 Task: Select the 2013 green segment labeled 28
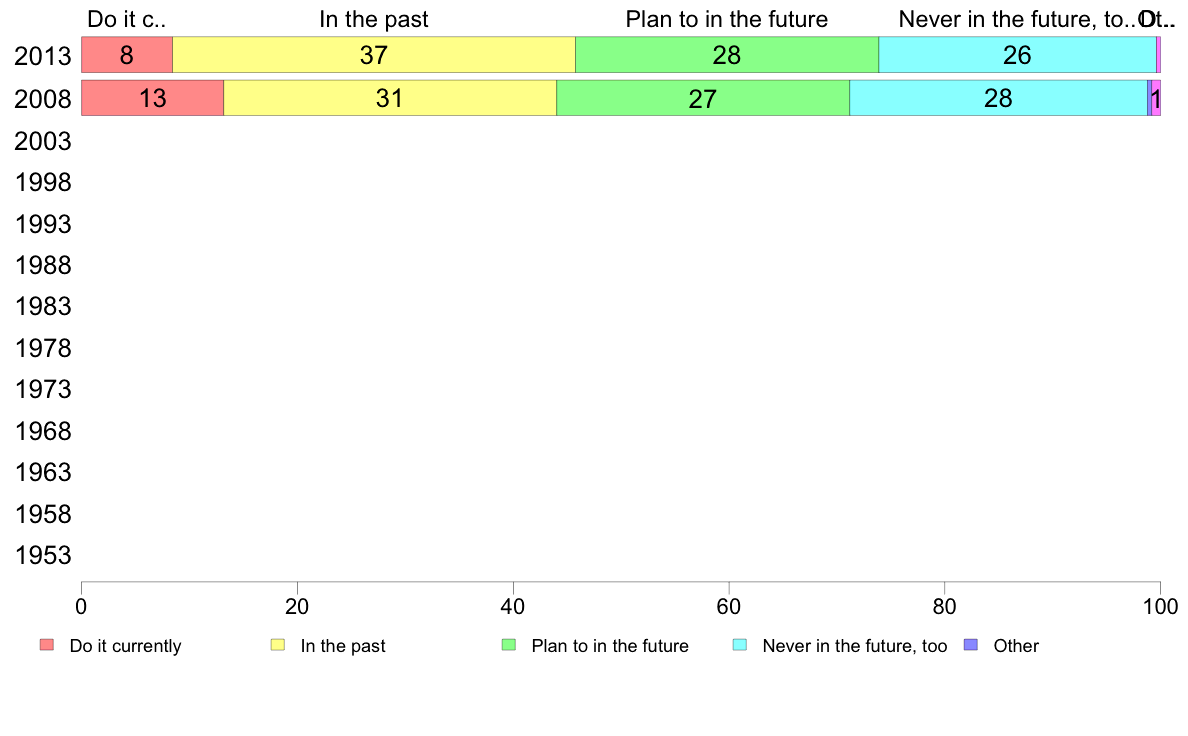(x=727, y=55)
